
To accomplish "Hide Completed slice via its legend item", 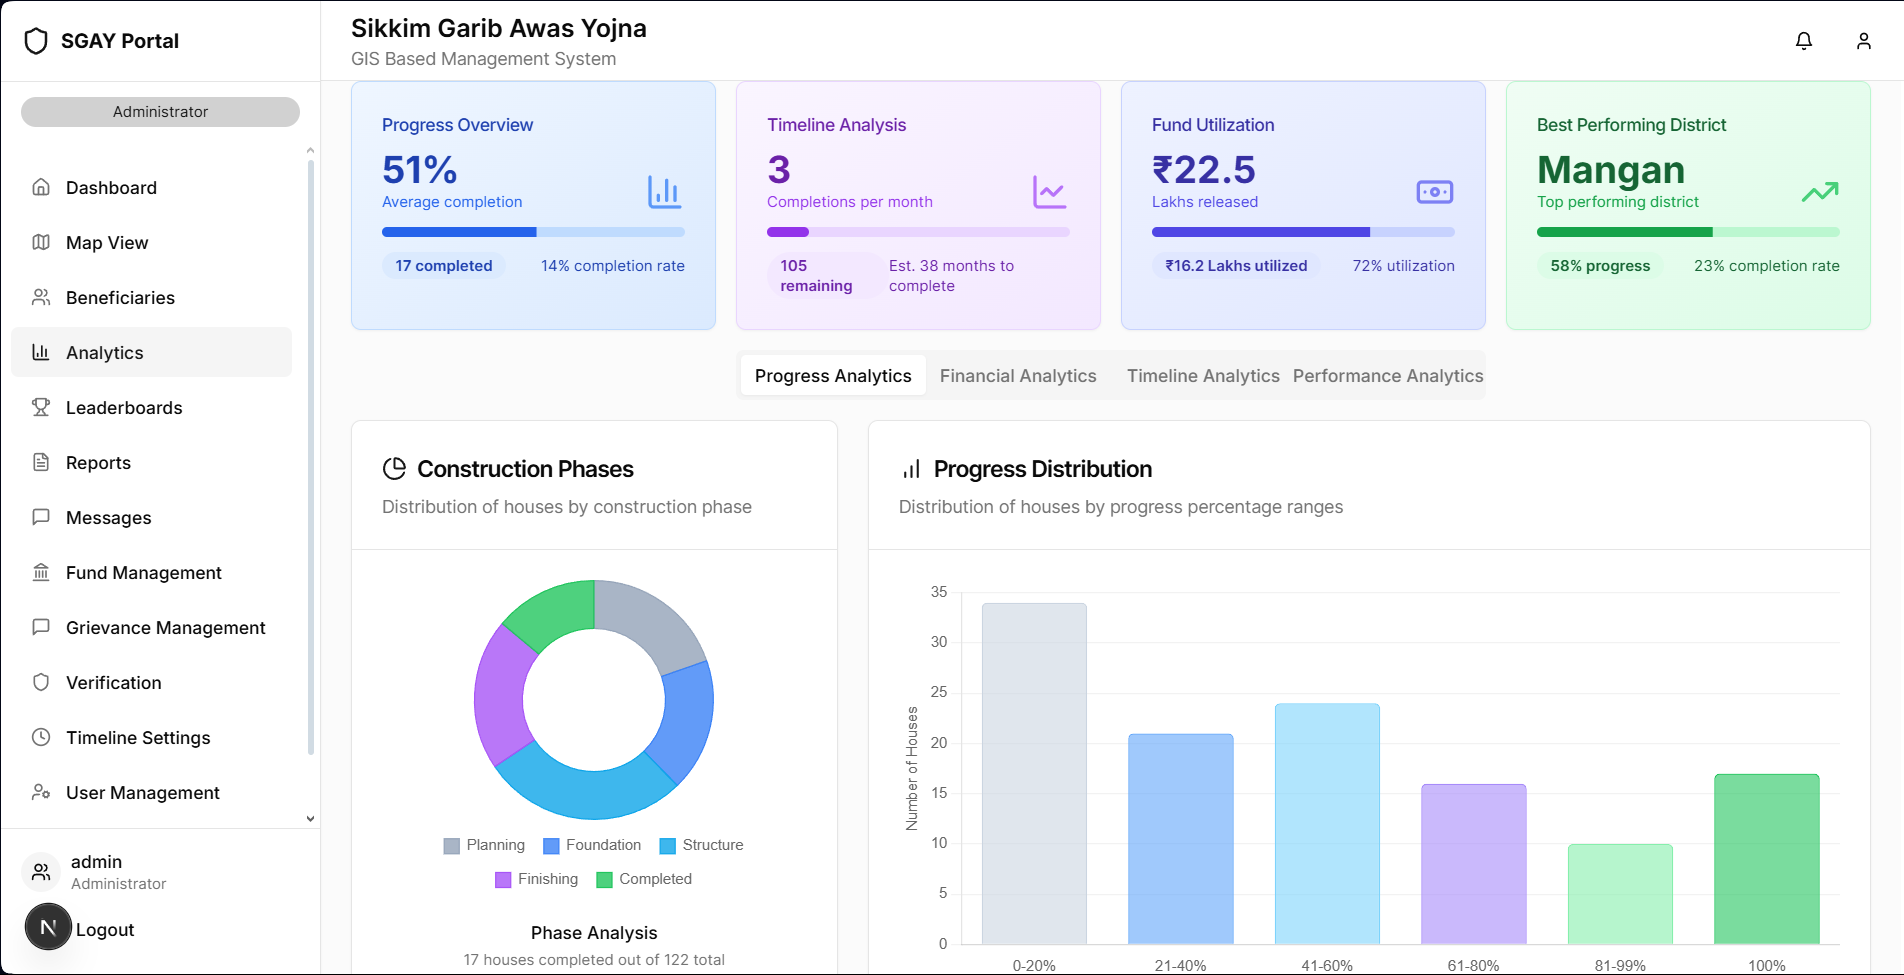I will pyautogui.click(x=644, y=879).
